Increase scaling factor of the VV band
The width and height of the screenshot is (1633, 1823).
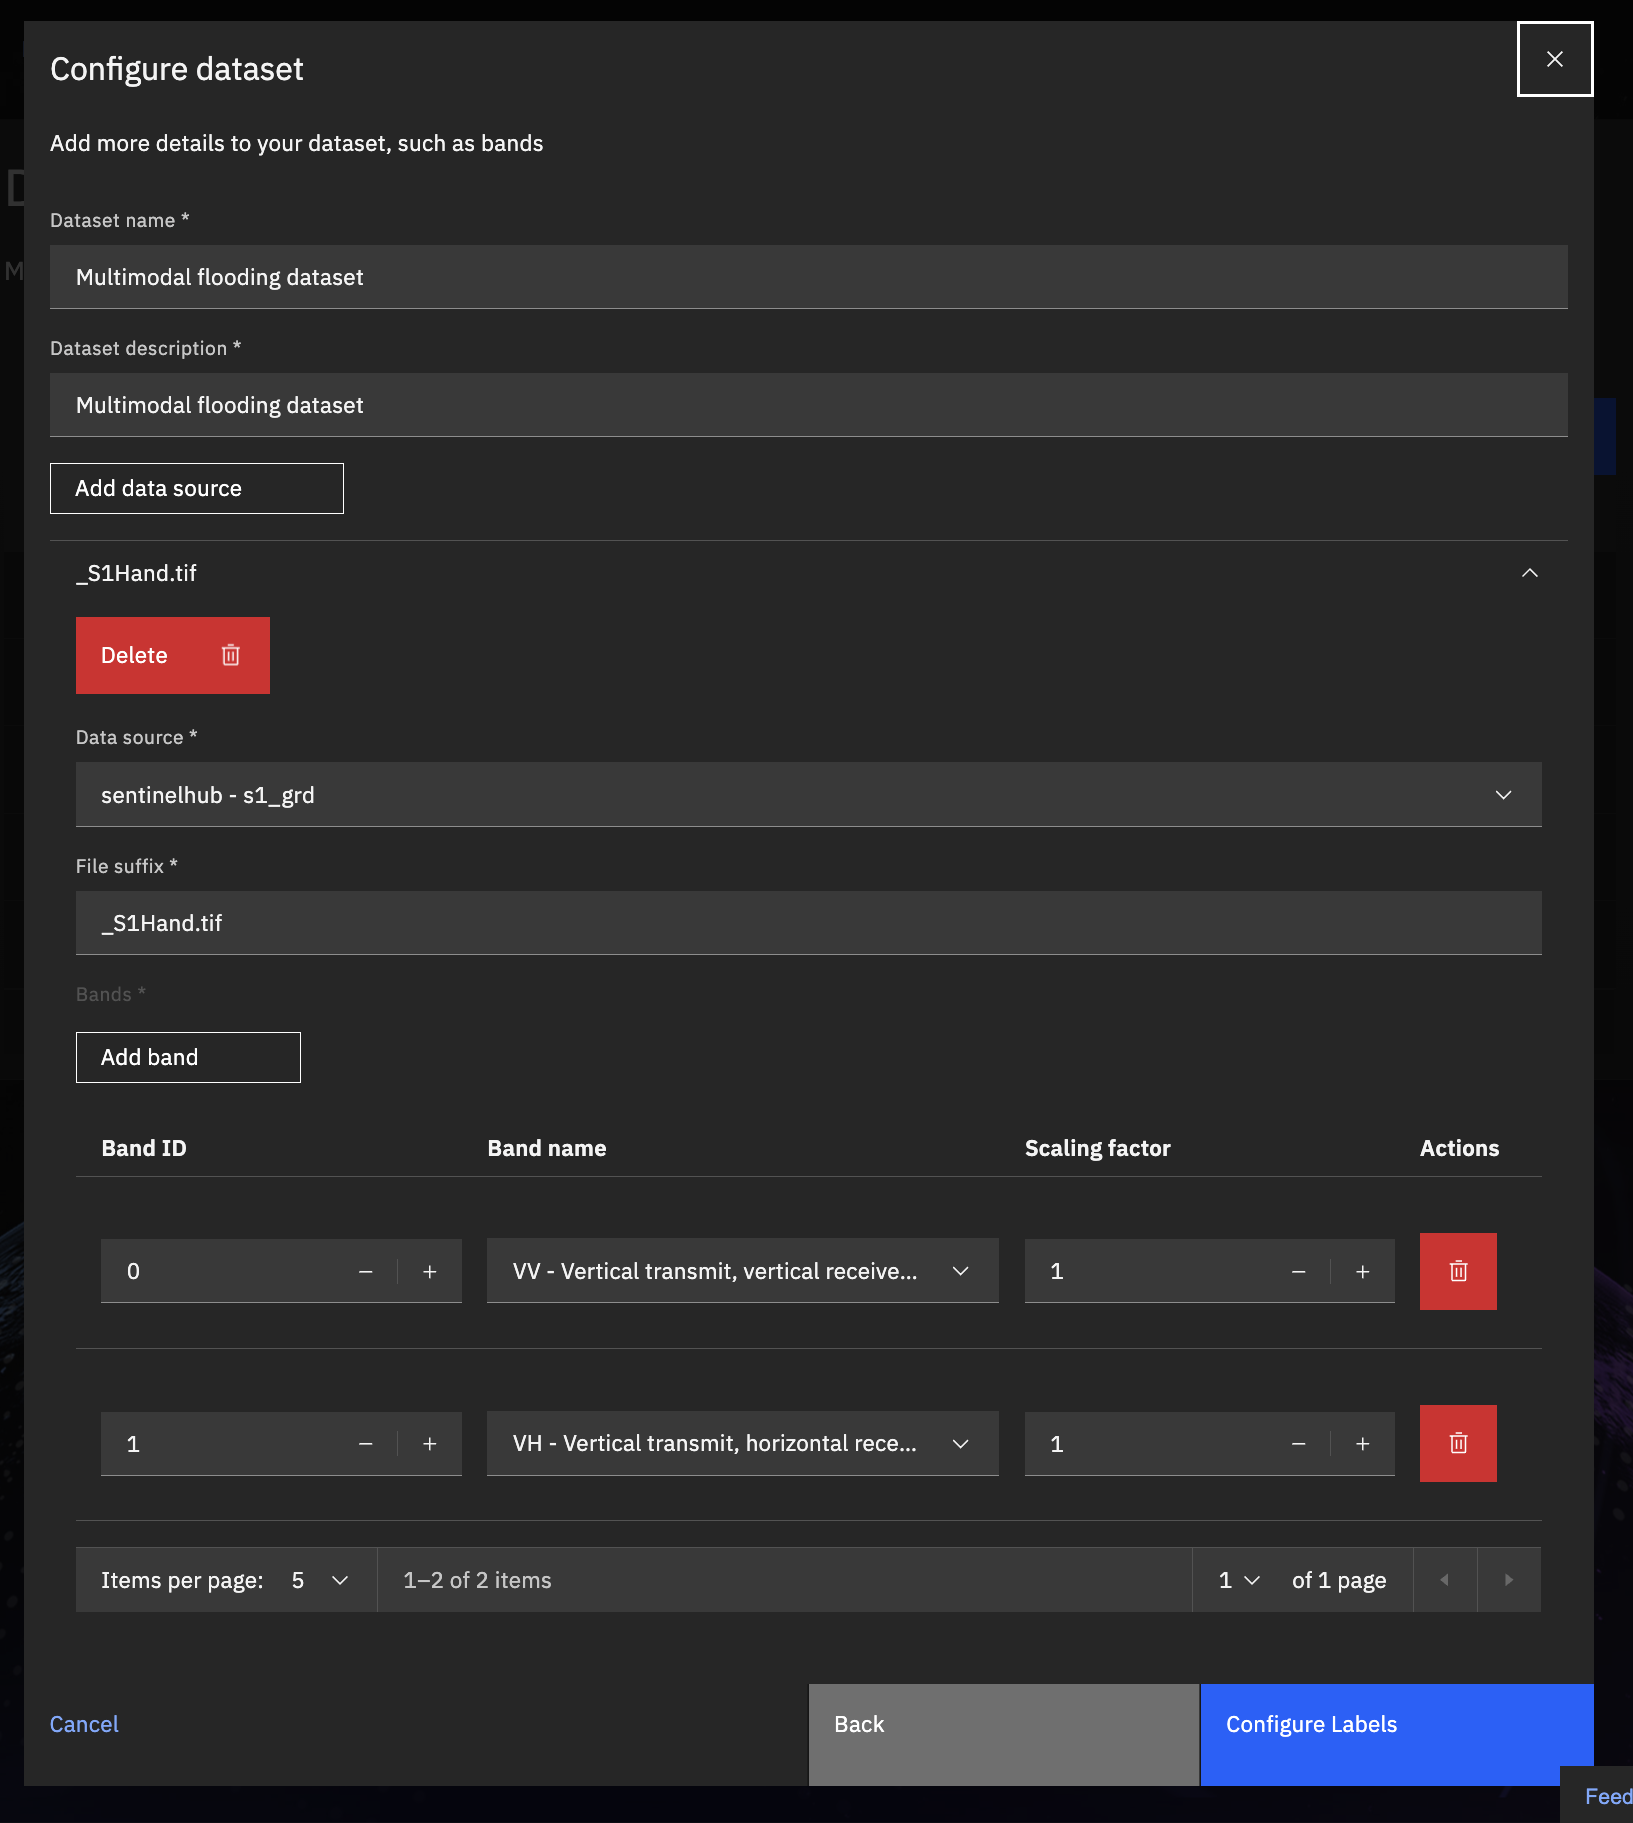pos(1362,1271)
